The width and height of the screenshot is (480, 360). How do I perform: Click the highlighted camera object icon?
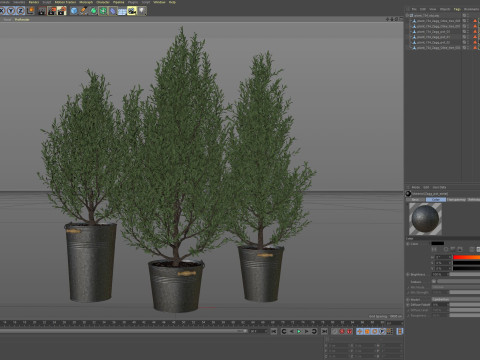click(x=132, y=11)
